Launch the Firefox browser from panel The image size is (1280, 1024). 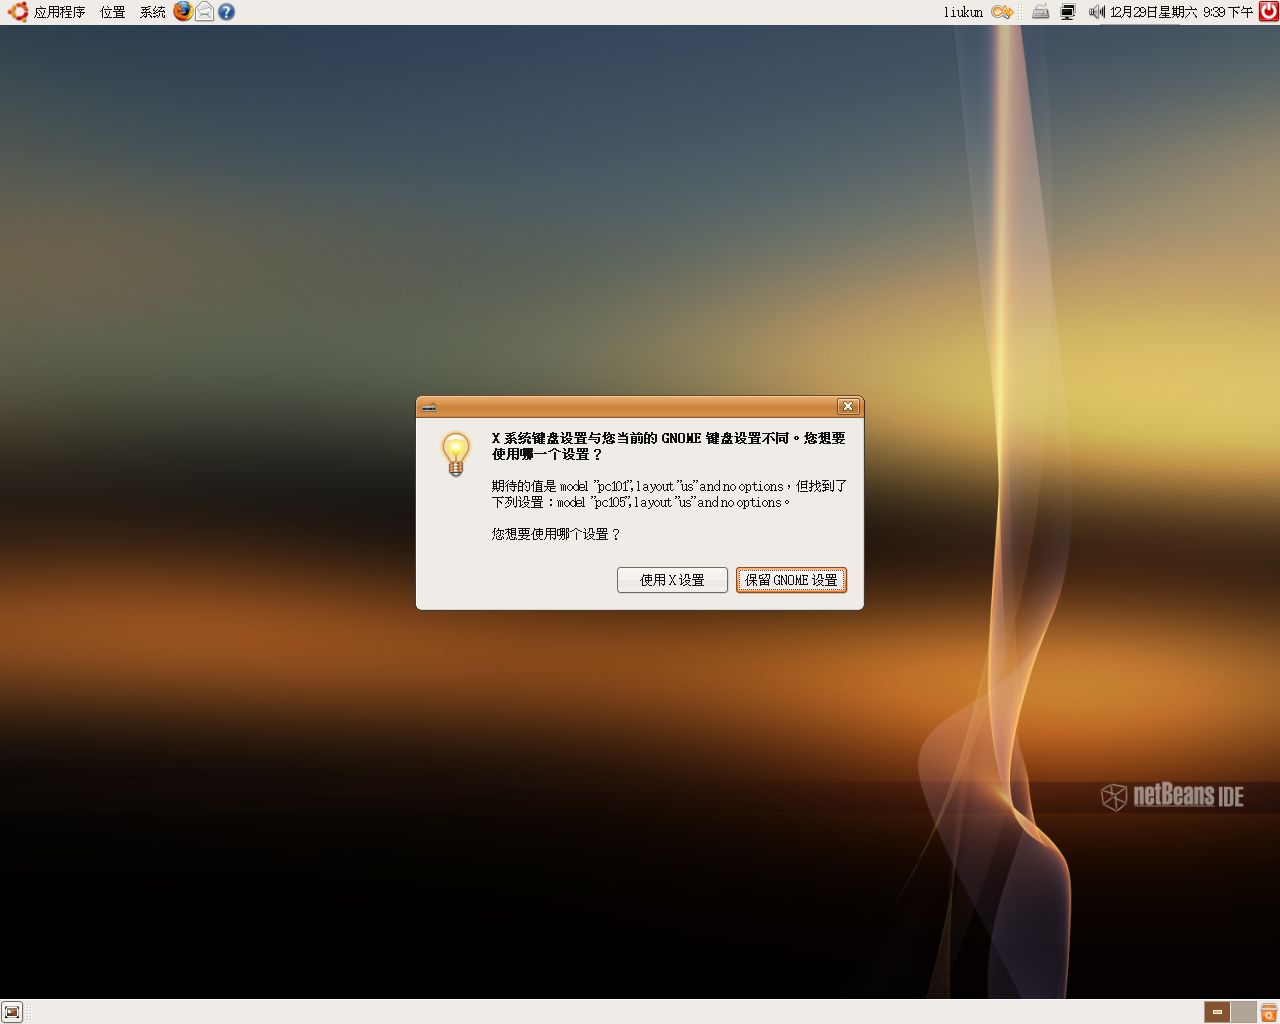coord(183,11)
